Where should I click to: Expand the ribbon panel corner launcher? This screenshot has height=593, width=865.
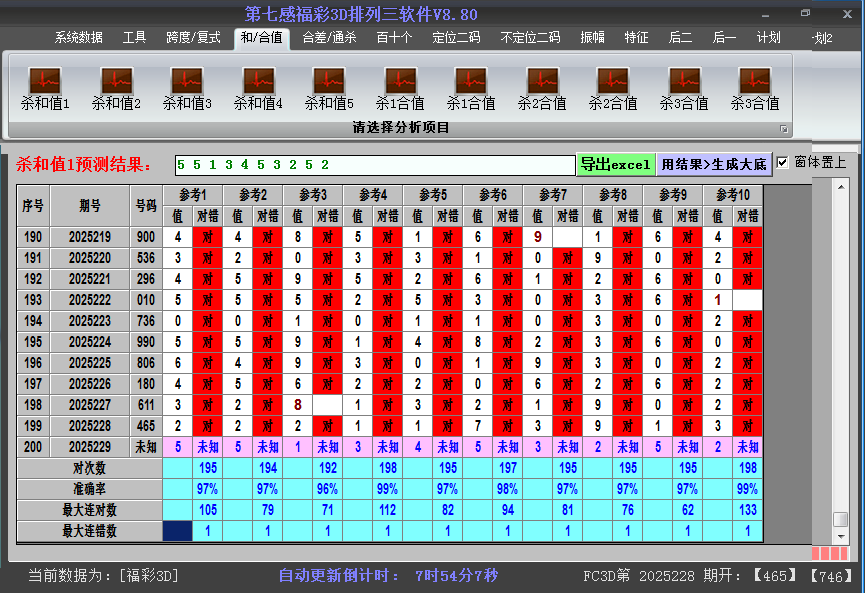(x=784, y=129)
